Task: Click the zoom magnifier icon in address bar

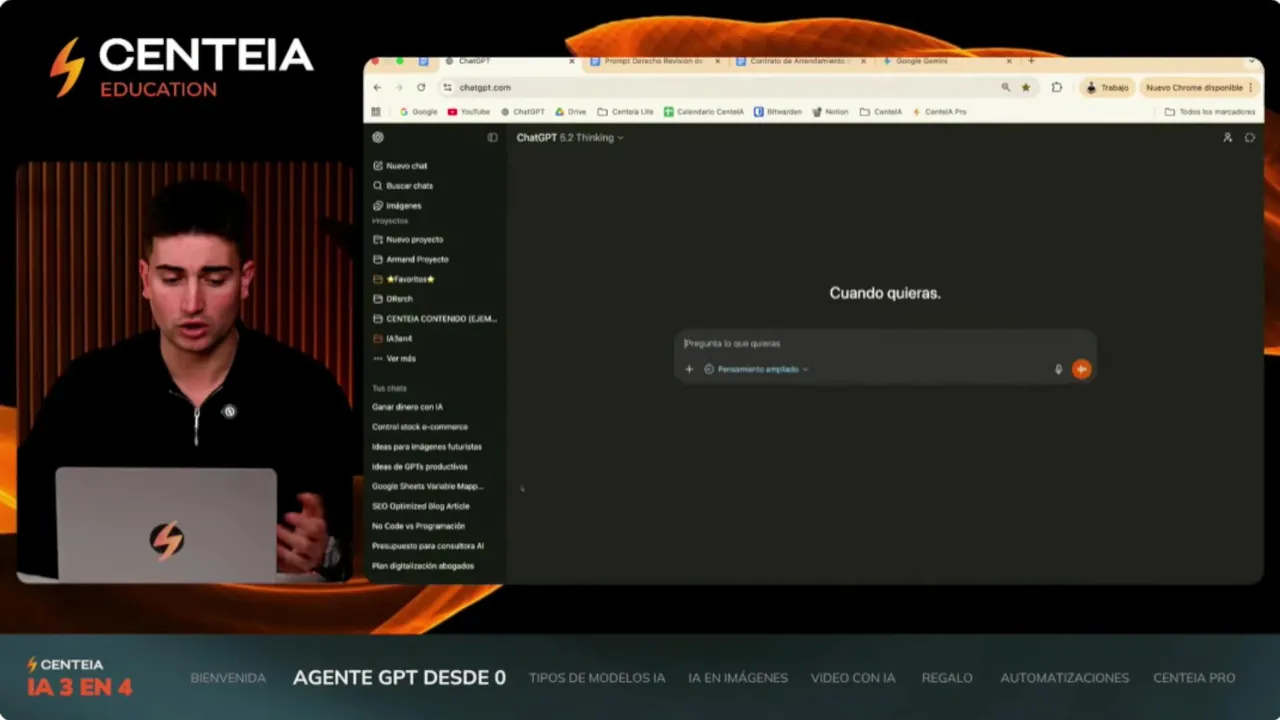Action: [1005, 88]
